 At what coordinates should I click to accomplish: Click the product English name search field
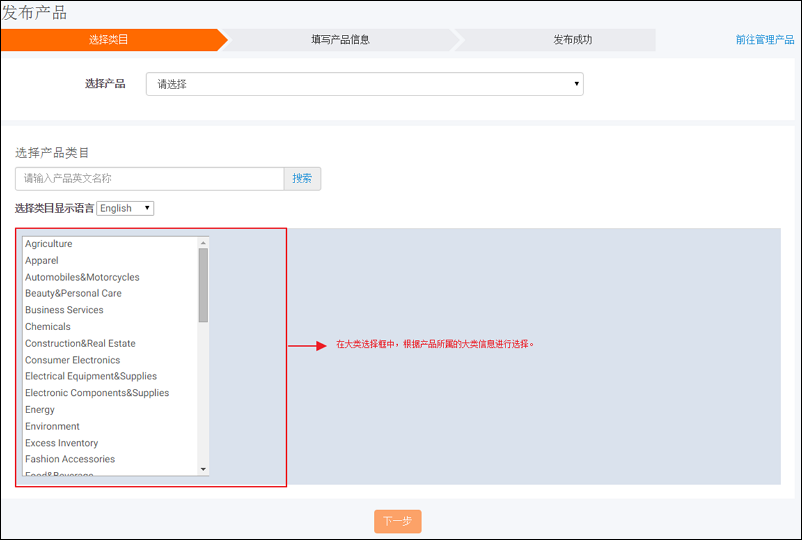[x=150, y=179]
